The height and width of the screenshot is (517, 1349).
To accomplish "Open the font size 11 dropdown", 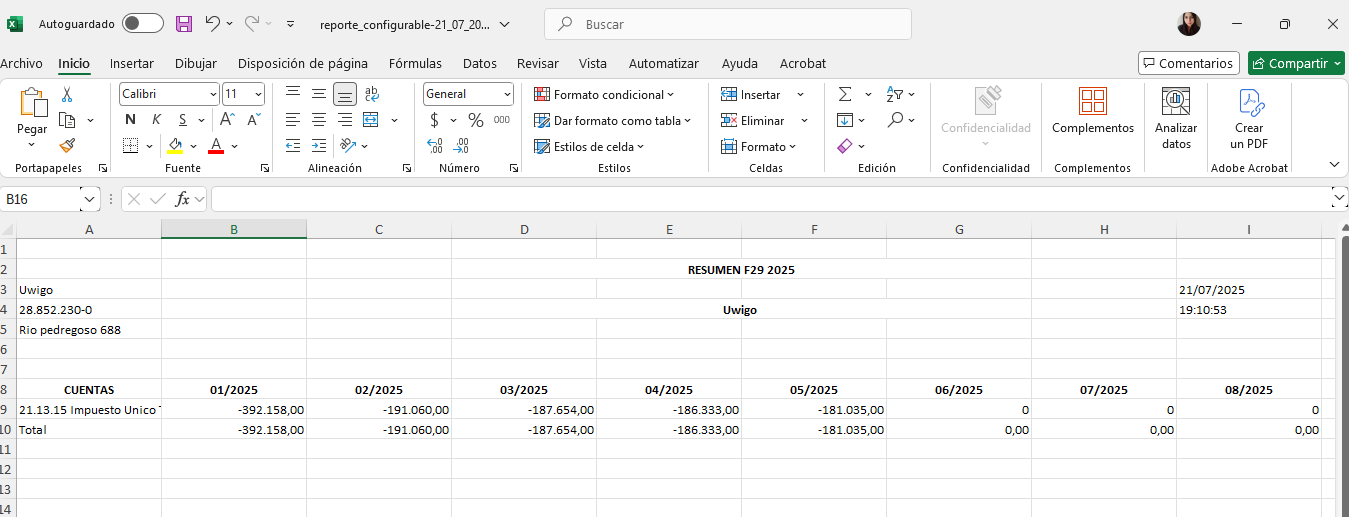I will tap(259, 94).
